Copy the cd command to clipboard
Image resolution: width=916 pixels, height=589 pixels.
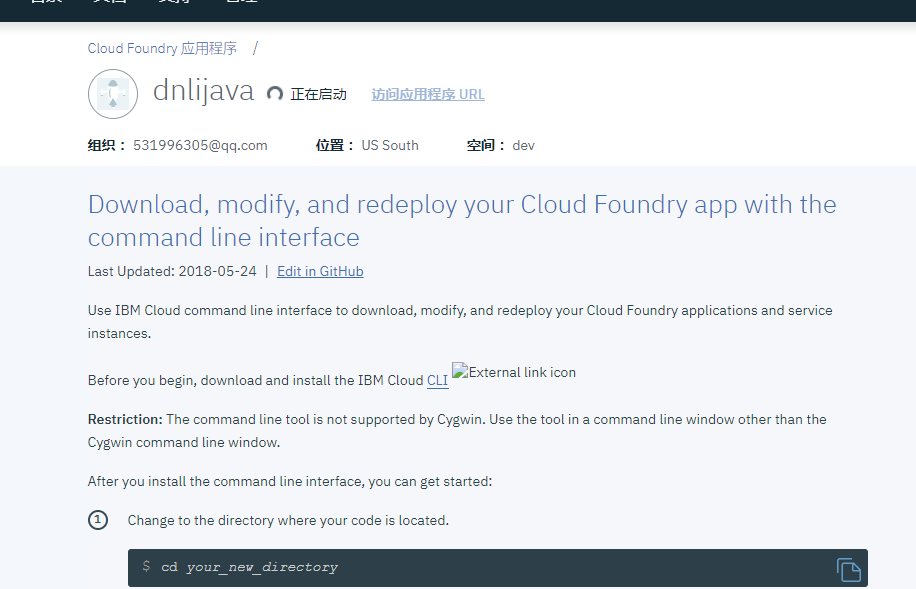click(848, 569)
